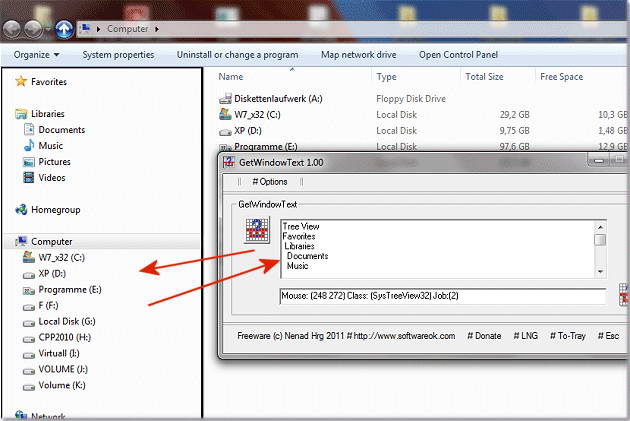This screenshot has width=630, height=421.
Task: Click Map network drive in the toolbar
Action: point(358,55)
